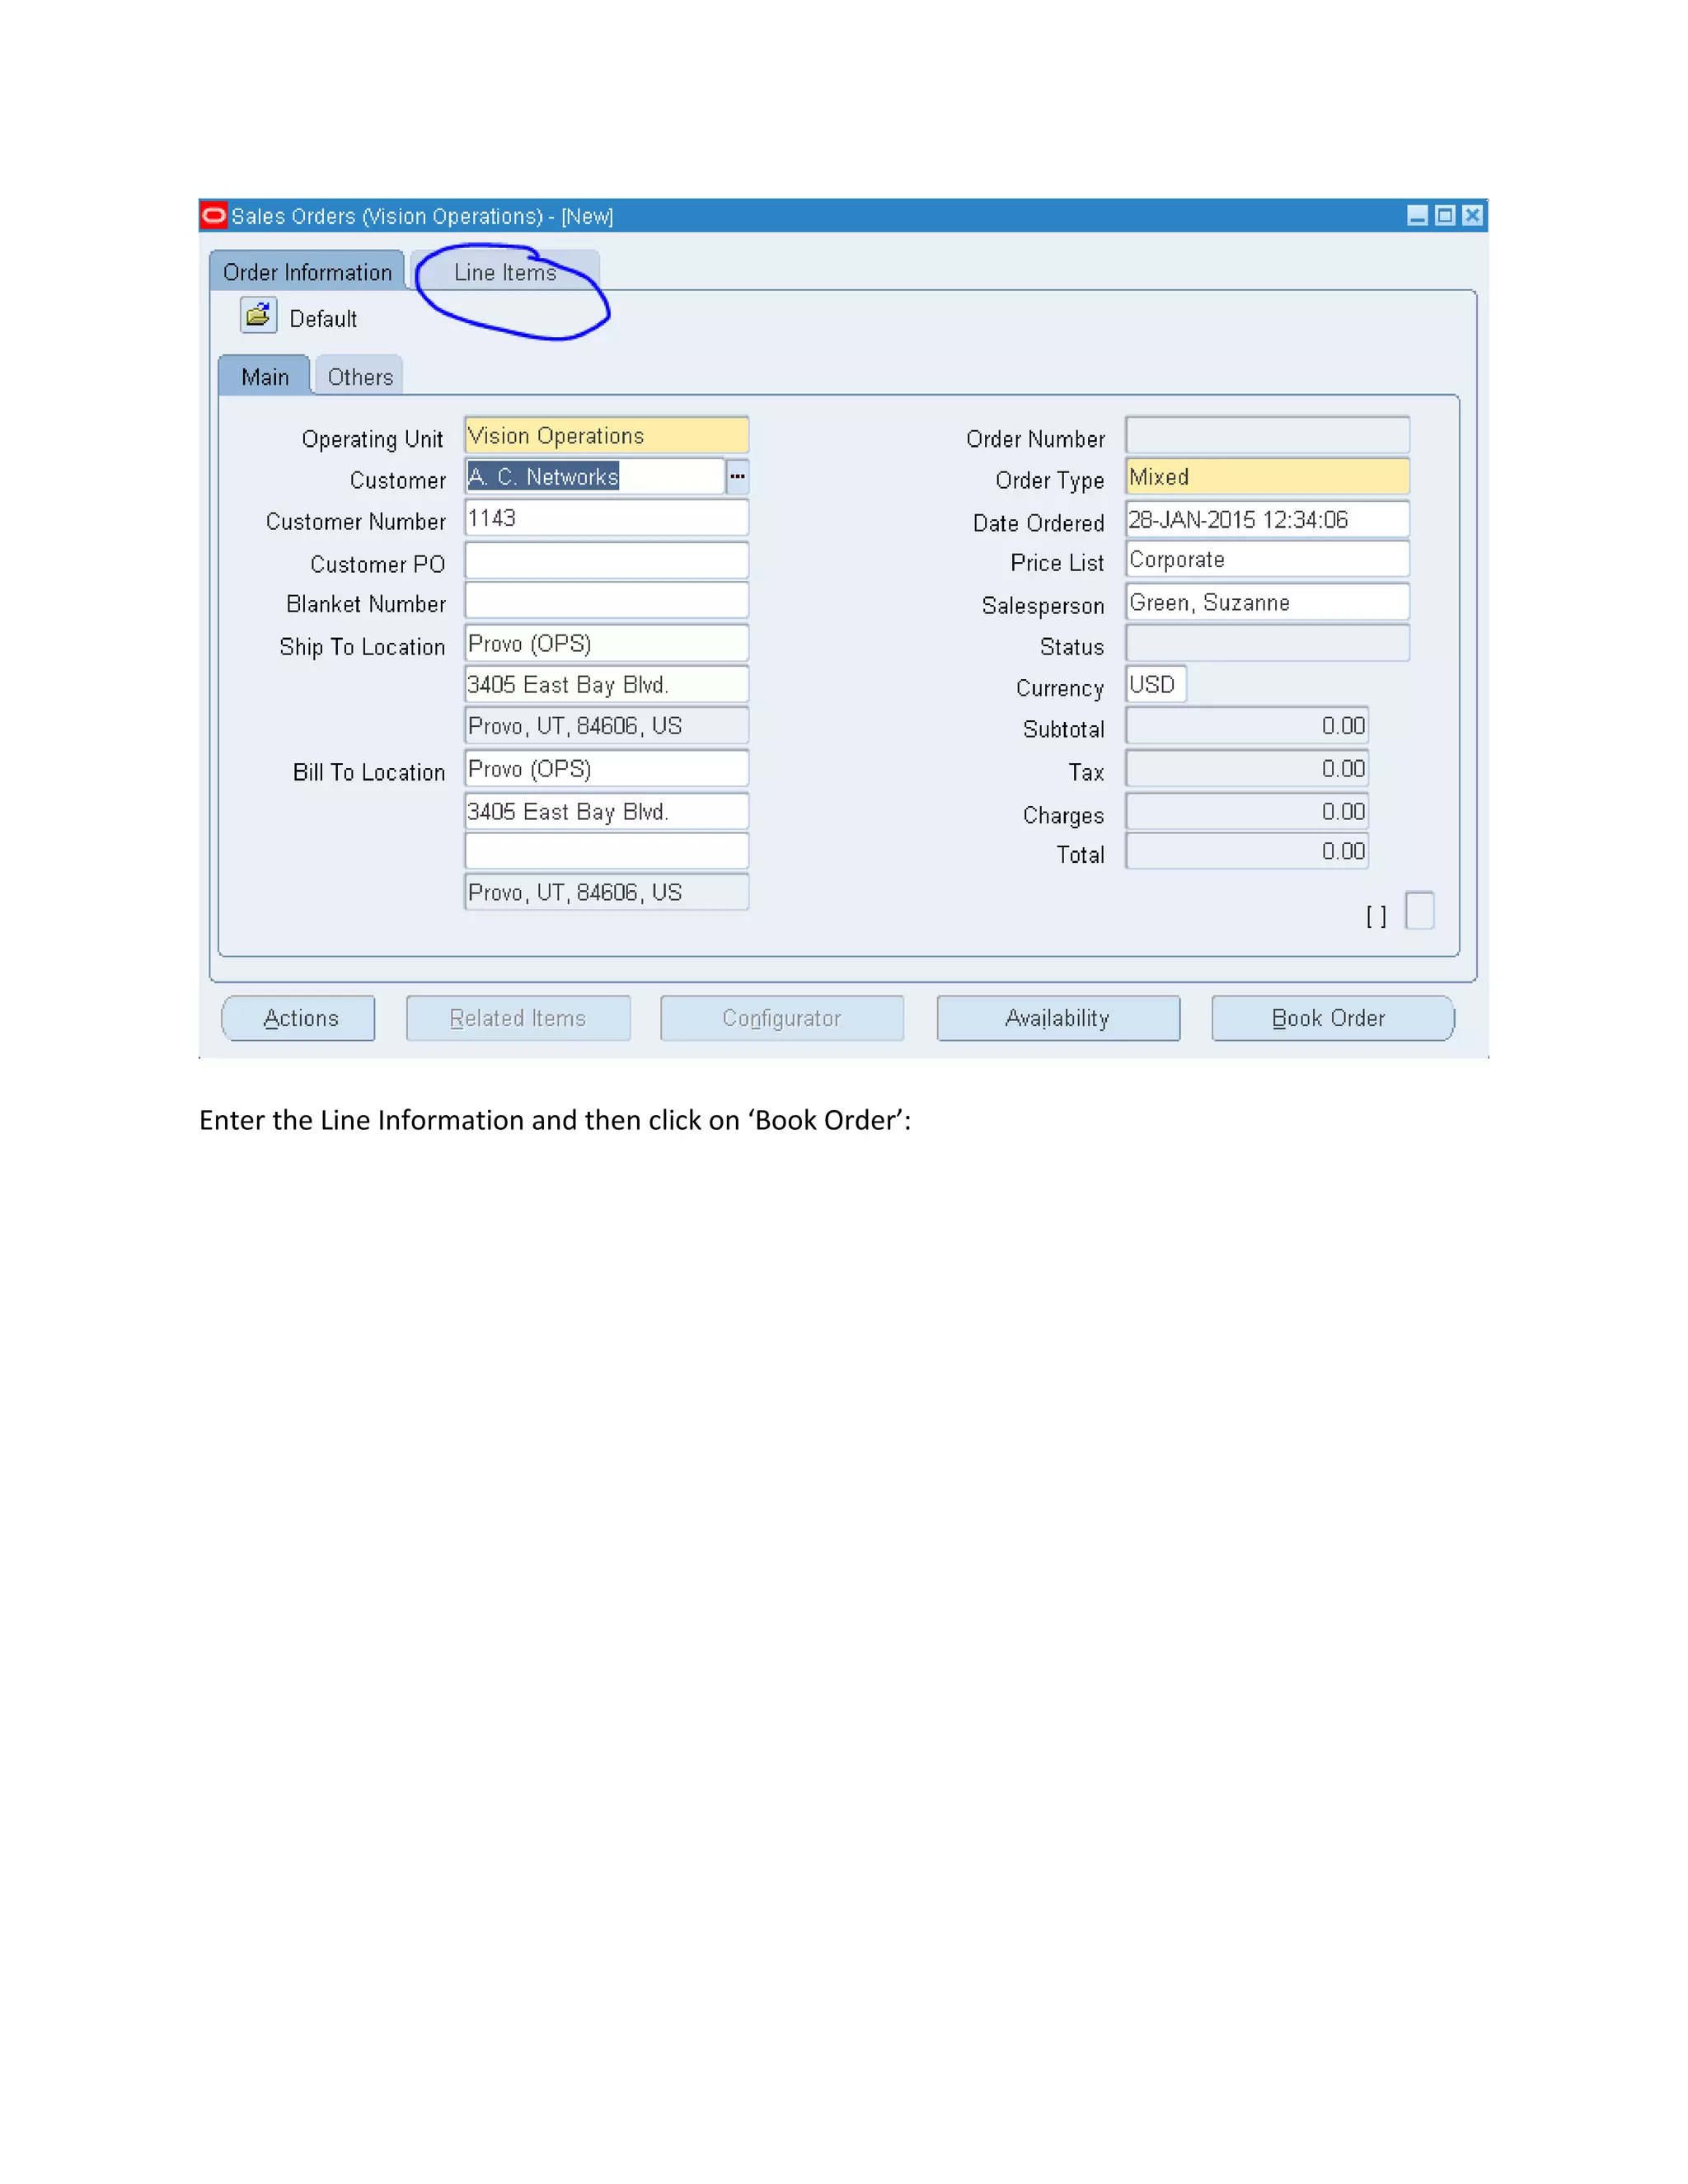Click the Default folder icon
This screenshot has height=2184, width=1688.
(258, 316)
